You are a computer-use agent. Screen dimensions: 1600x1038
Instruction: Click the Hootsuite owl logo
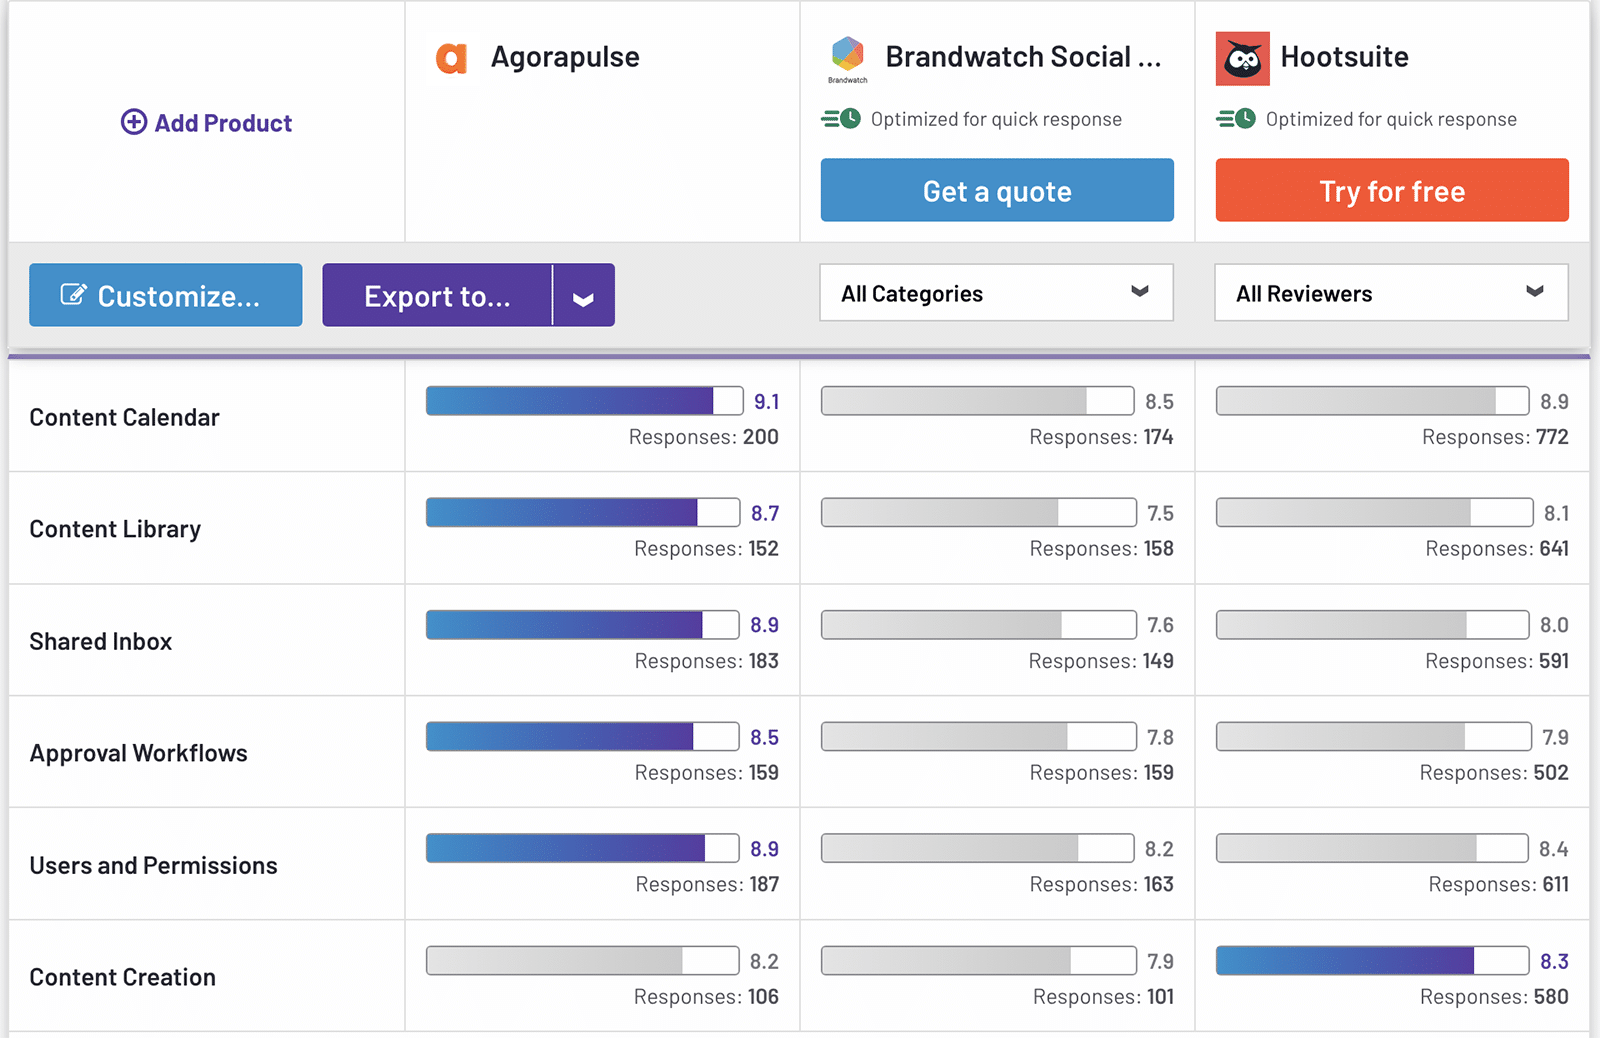(1242, 58)
